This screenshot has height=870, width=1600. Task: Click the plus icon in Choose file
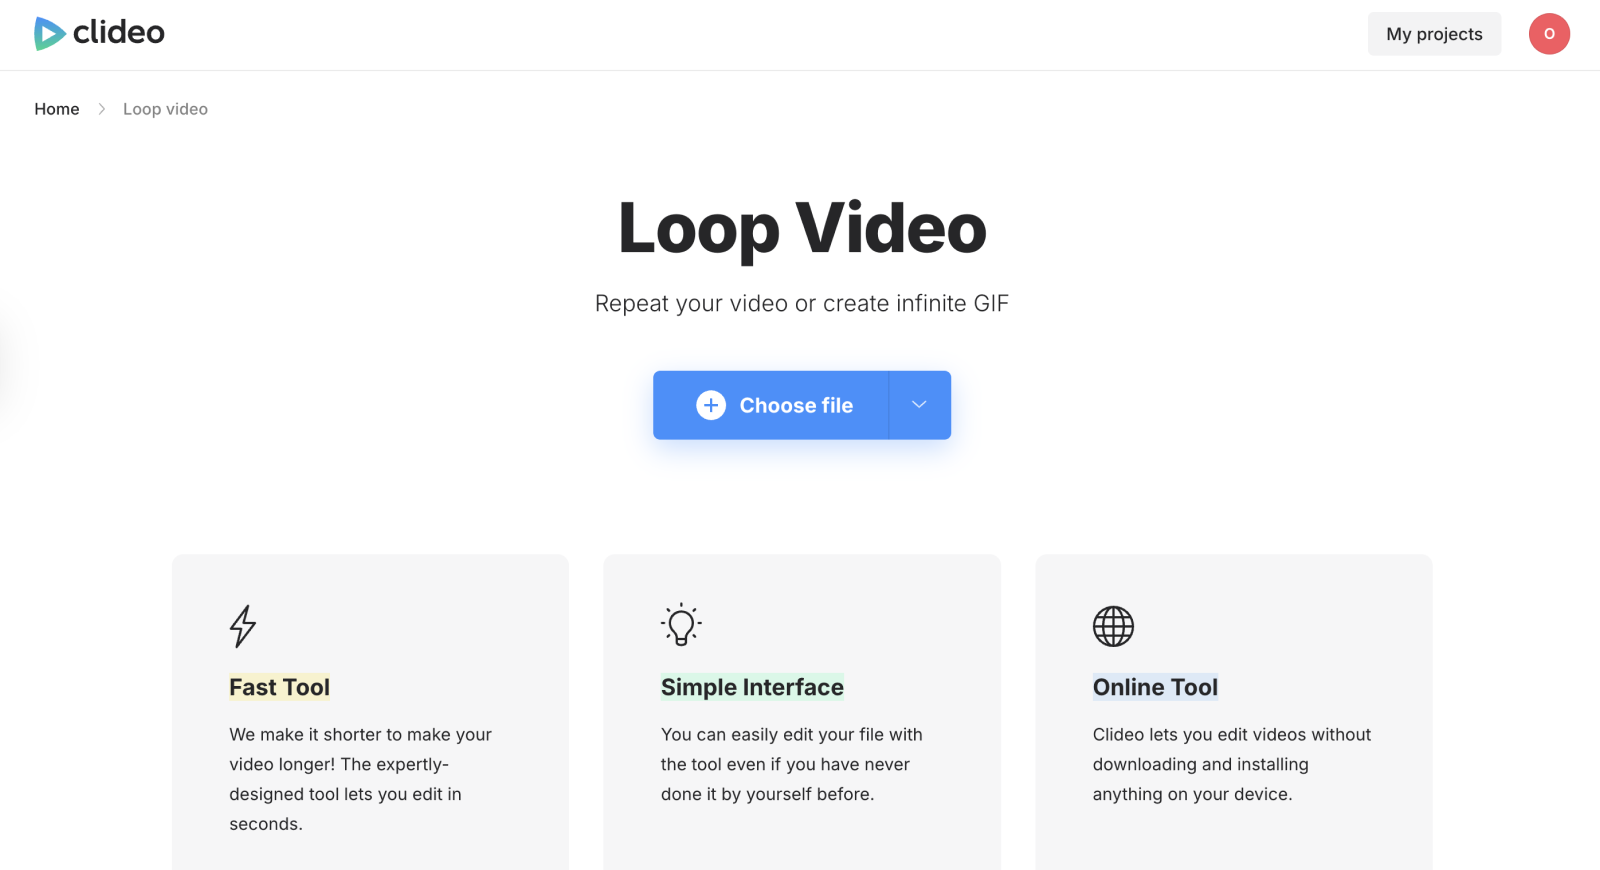point(711,405)
